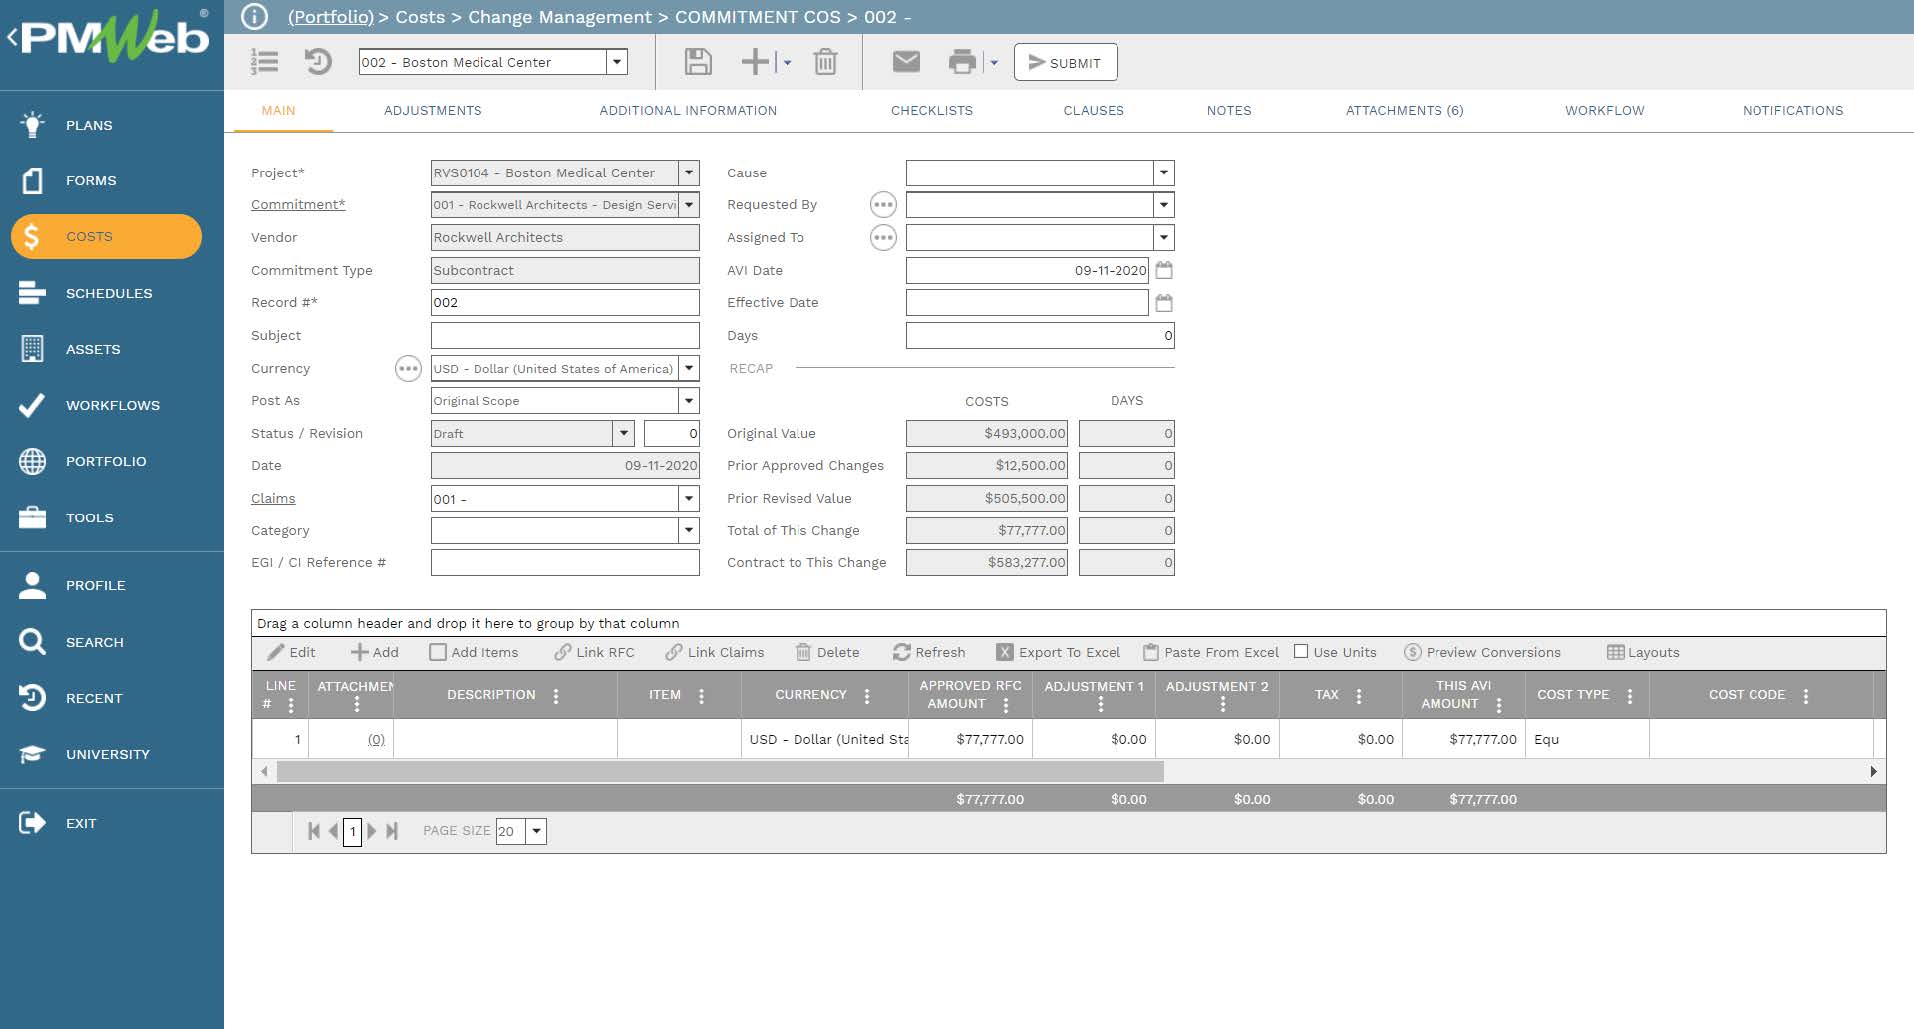Screen dimensions: 1914x1029
Task: Click the Submit button
Action: coord(1065,62)
